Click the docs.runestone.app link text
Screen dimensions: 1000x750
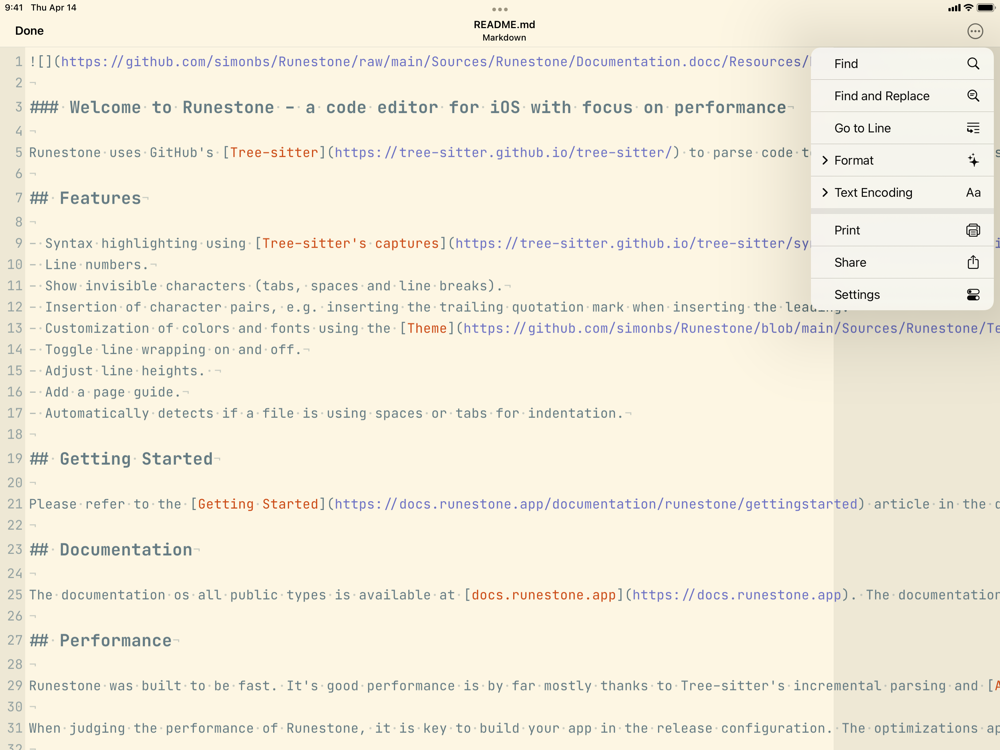(x=543, y=595)
